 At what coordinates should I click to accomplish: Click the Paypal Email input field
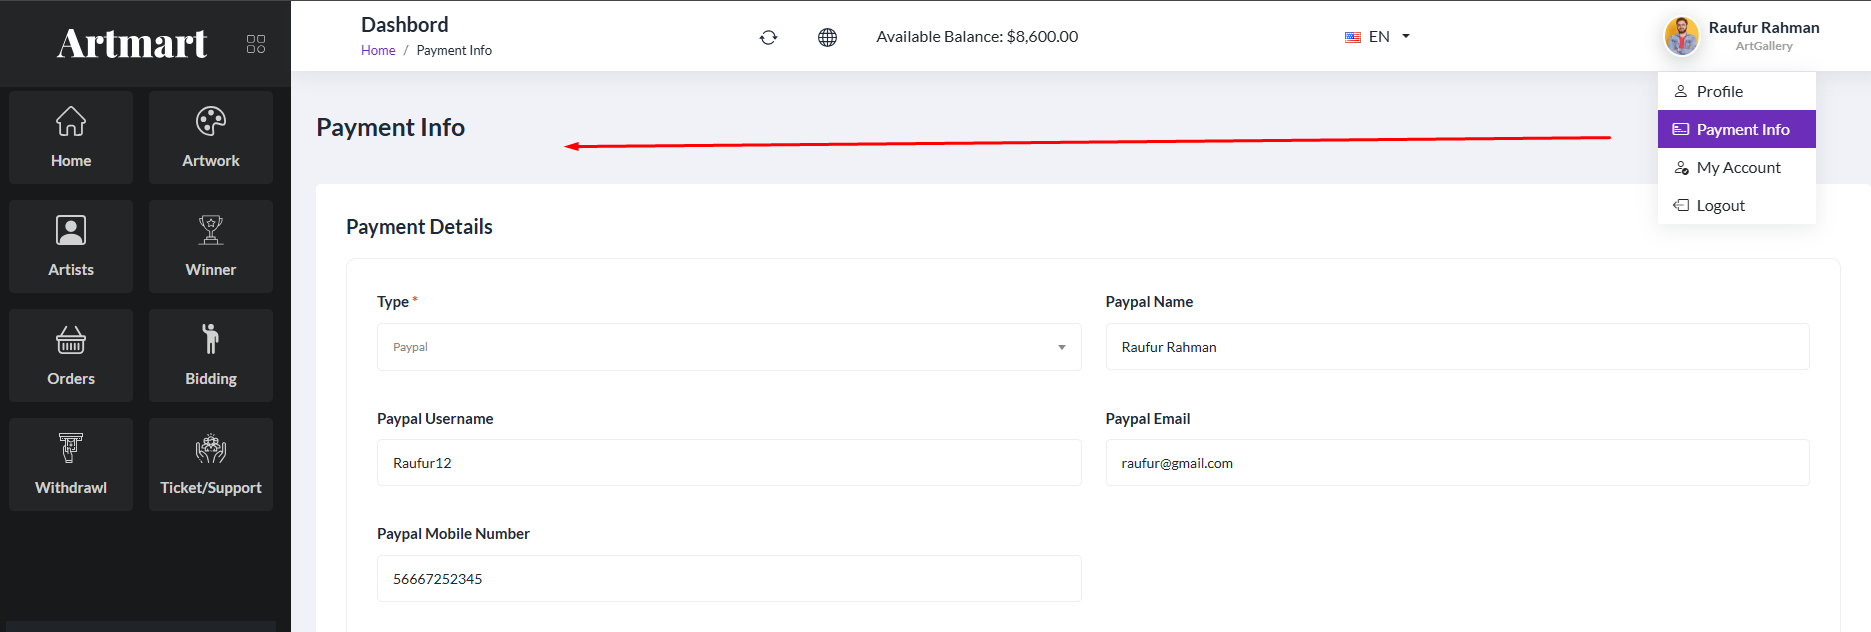coord(1456,463)
